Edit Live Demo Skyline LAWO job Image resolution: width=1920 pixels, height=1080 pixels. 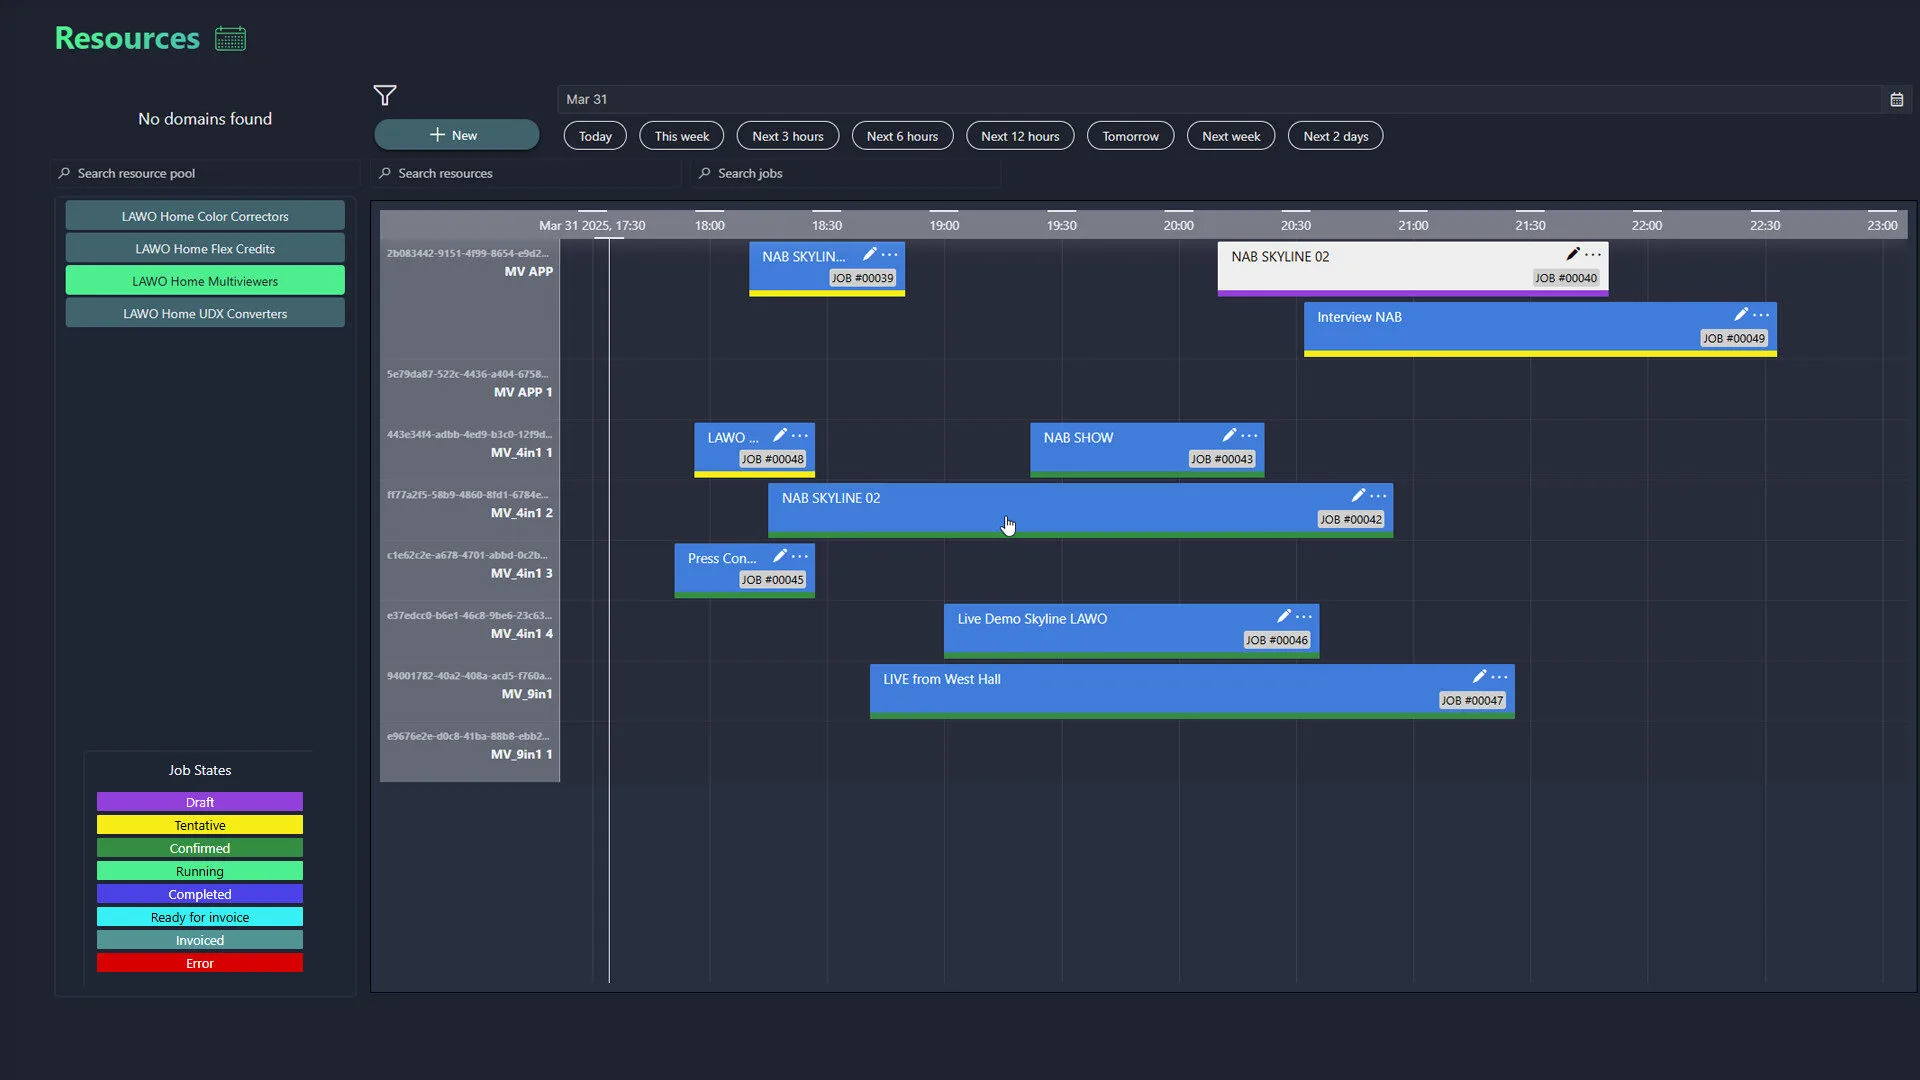[x=1283, y=616]
